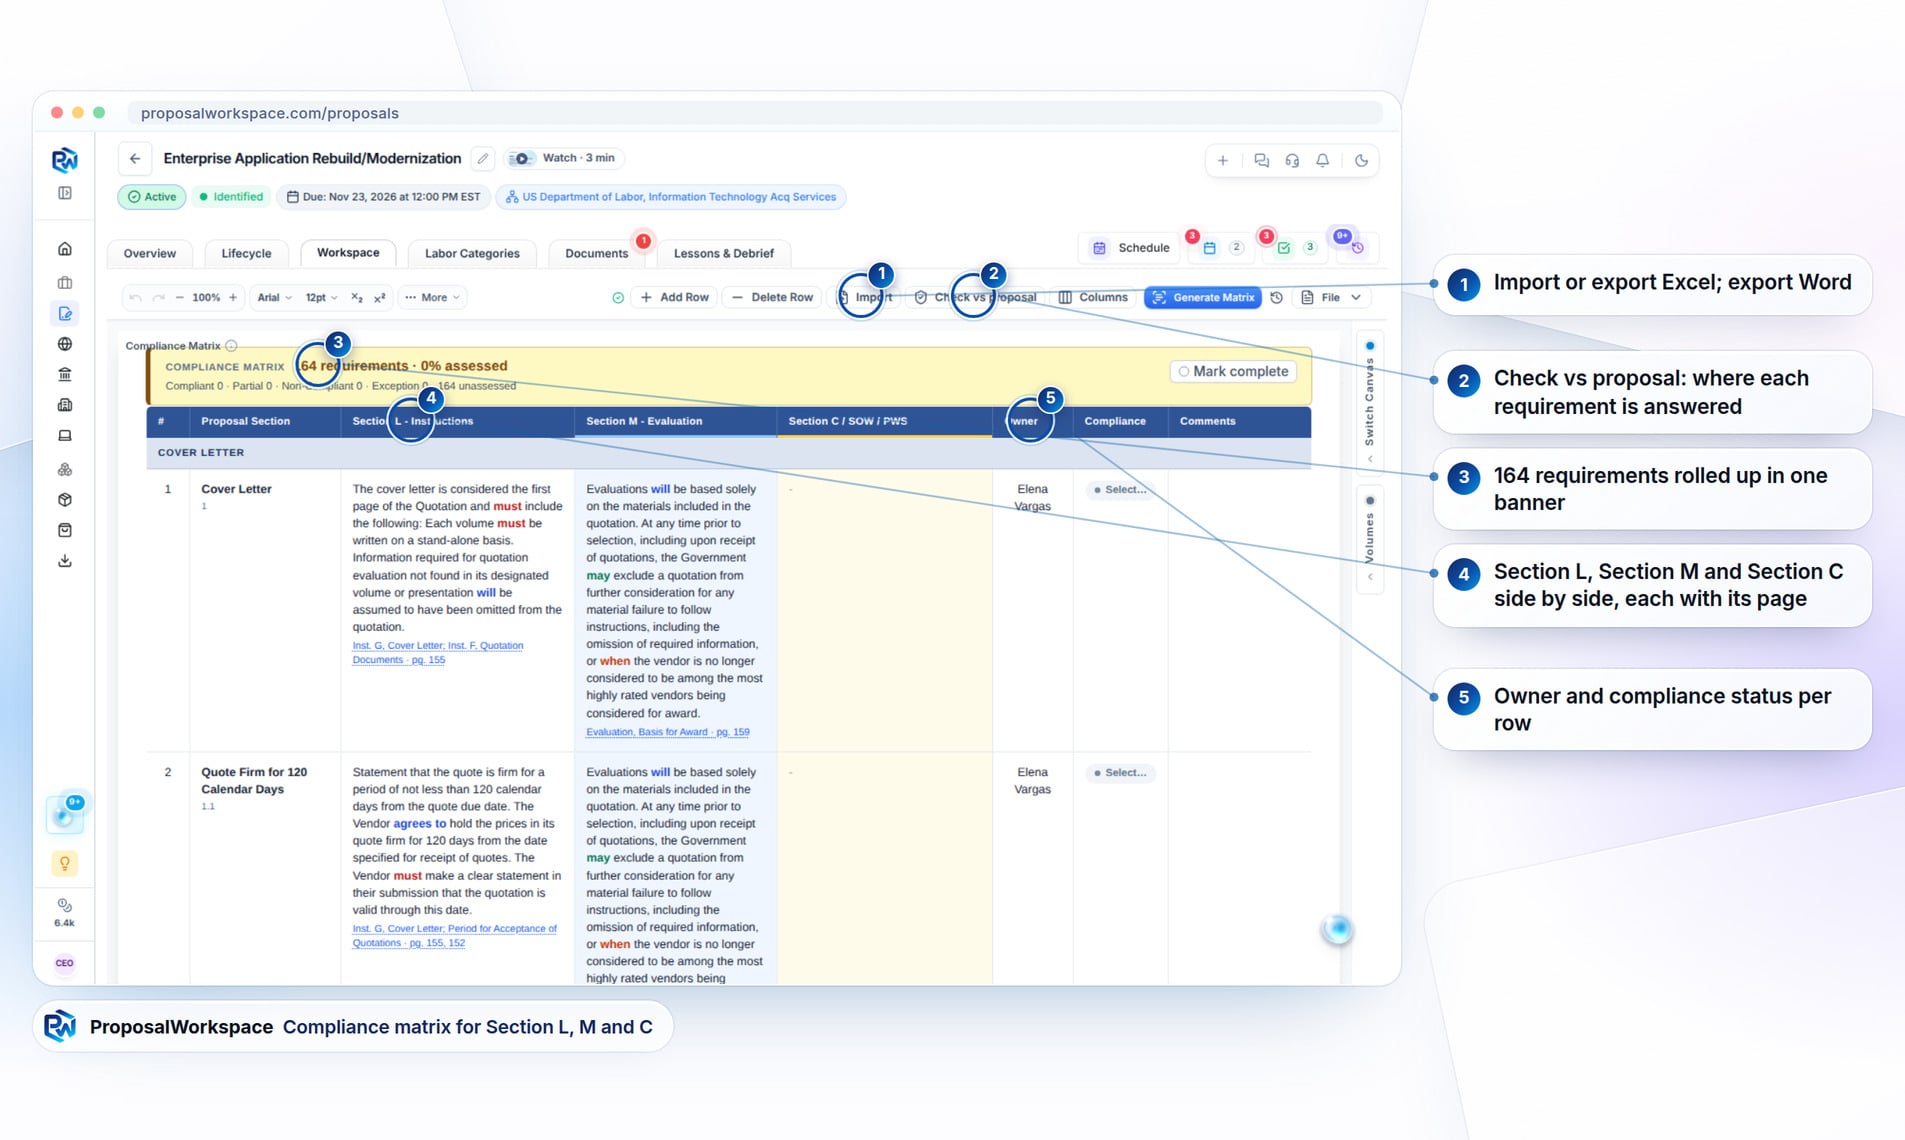Go back with the left arrow button
The width and height of the screenshot is (1905, 1140).
[x=135, y=159]
